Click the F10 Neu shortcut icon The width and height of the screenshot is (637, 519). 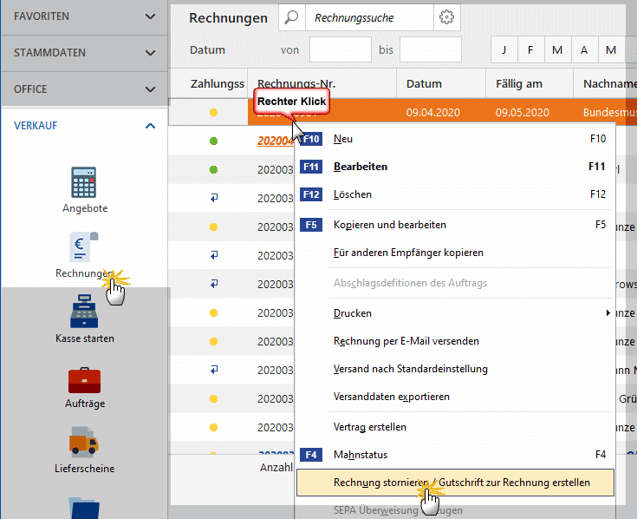311,139
